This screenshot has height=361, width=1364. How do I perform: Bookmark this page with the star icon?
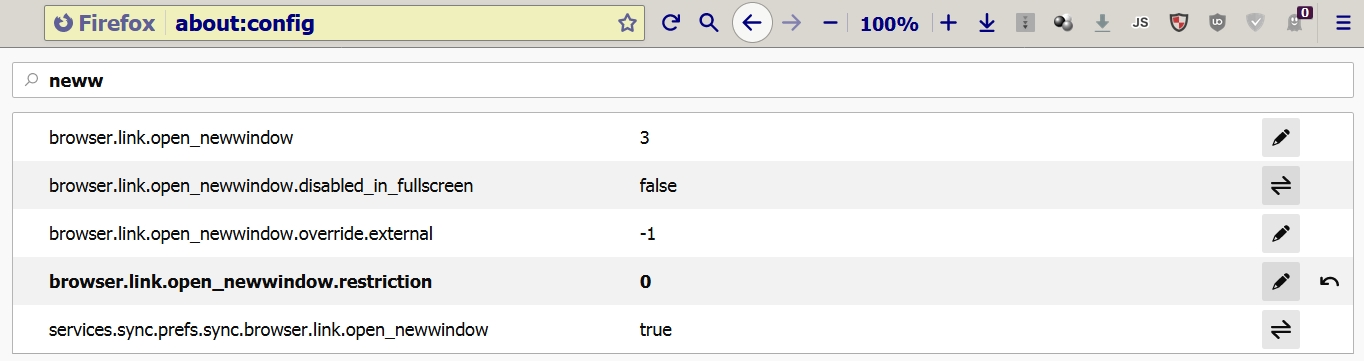[x=627, y=23]
